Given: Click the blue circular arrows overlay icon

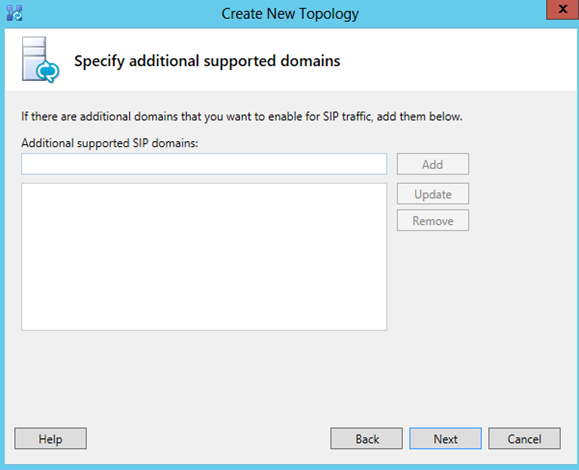Looking at the screenshot, I should 48,72.
